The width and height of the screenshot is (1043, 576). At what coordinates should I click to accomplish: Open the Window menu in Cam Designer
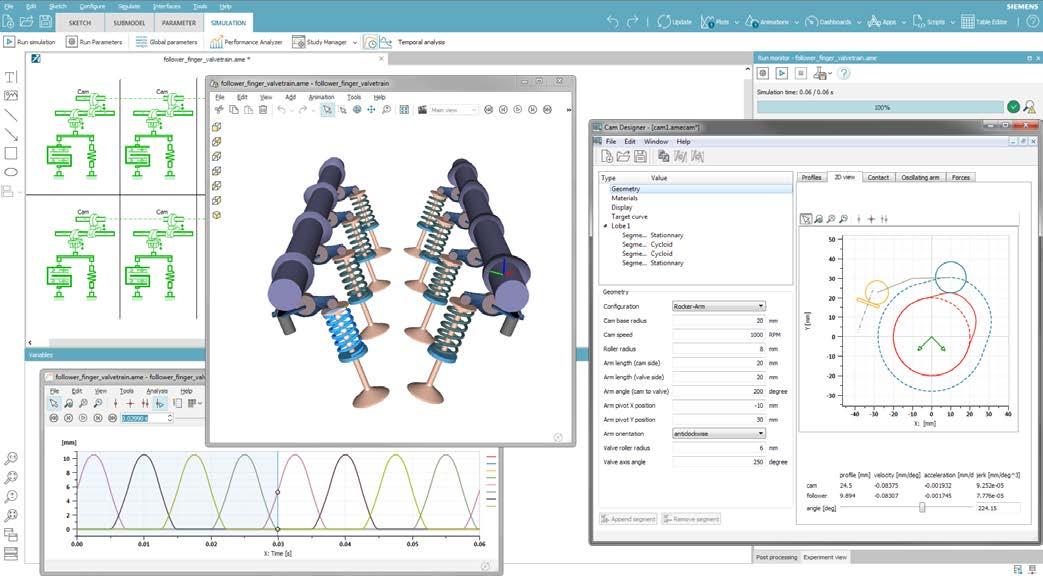pos(656,142)
